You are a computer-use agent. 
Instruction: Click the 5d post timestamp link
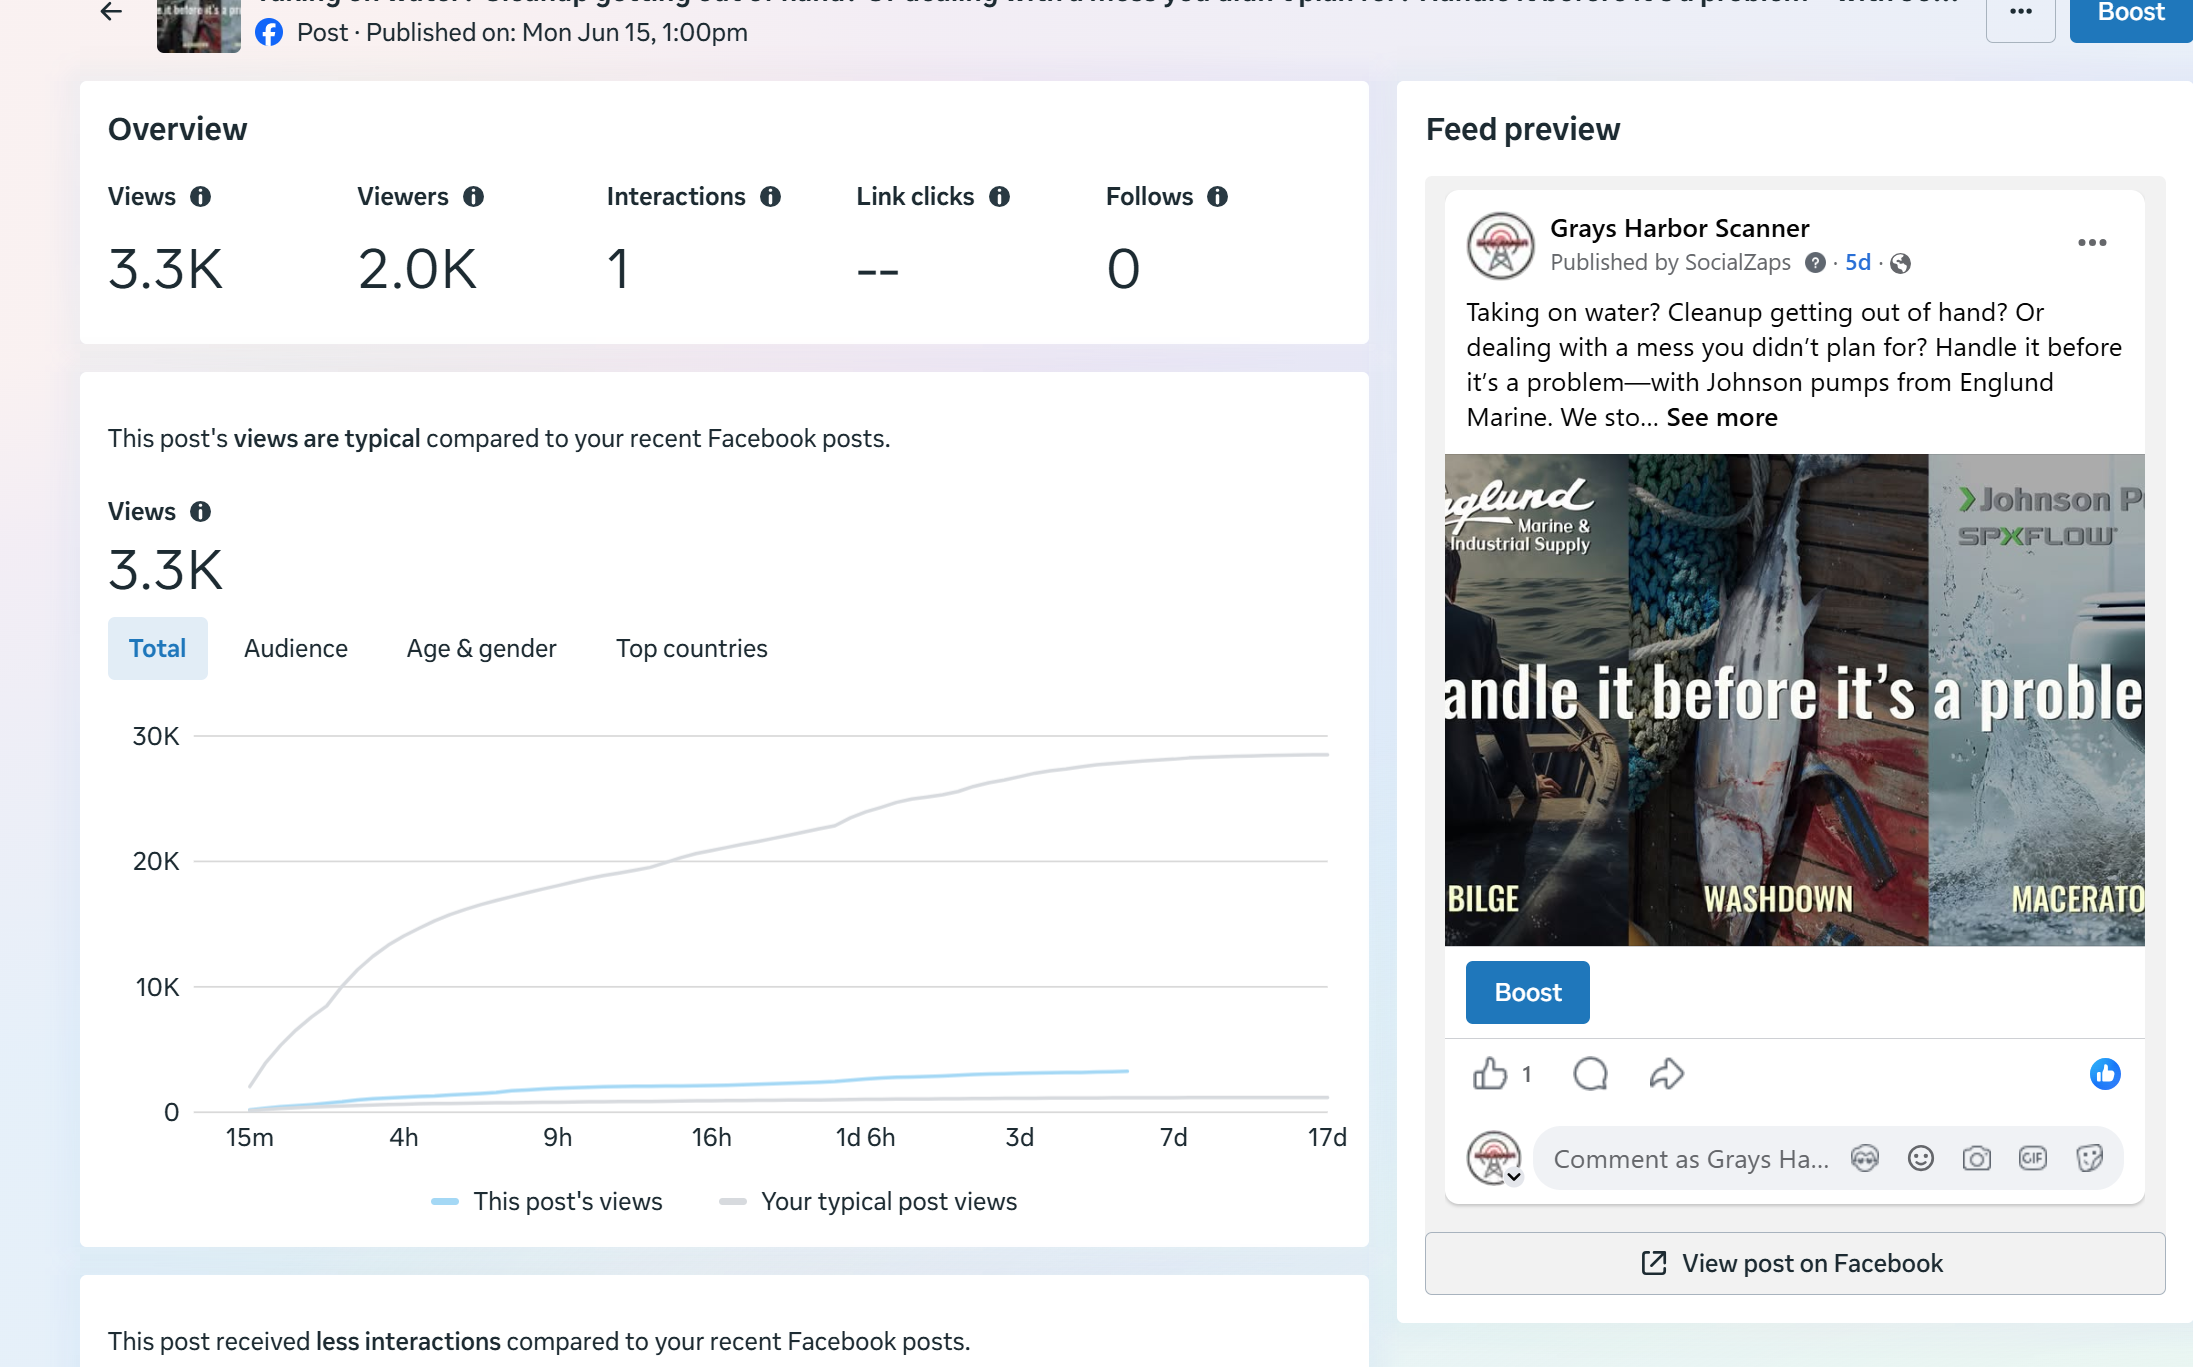pyautogui.click(x=1858, y=263)
